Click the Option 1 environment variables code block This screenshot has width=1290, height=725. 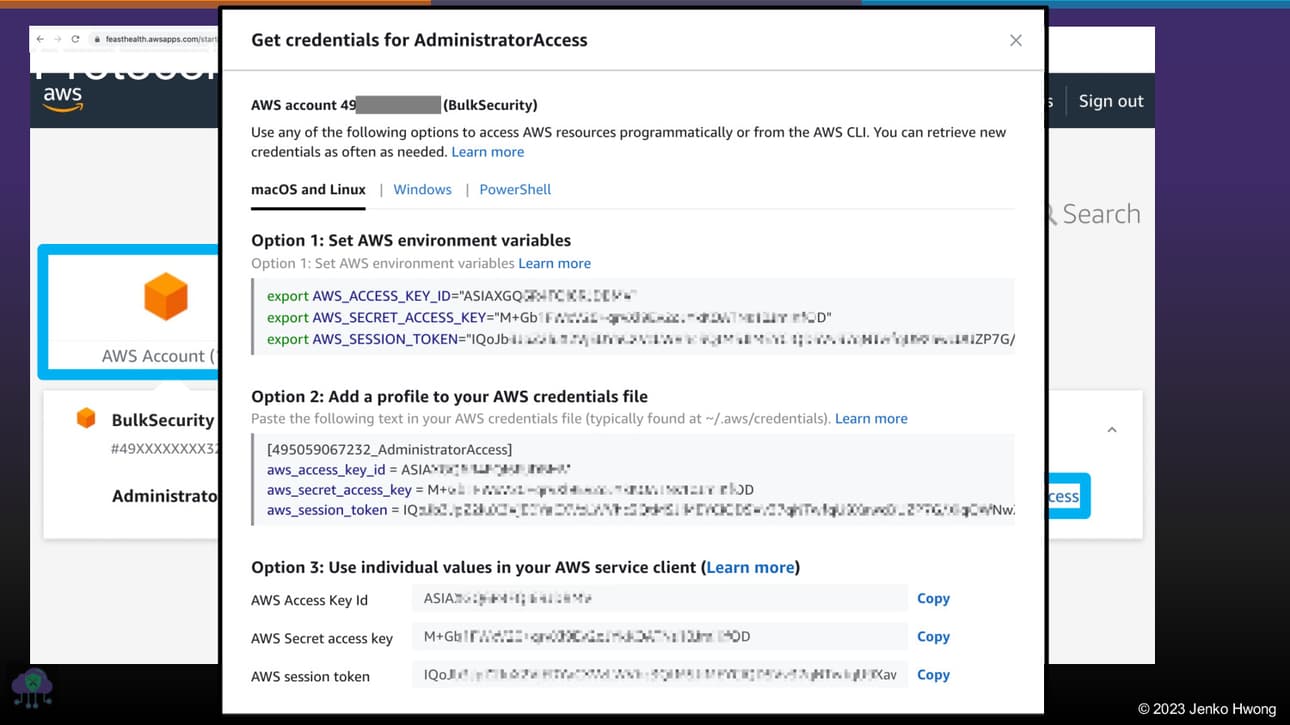pyautogui.click(x=633, y=317)
